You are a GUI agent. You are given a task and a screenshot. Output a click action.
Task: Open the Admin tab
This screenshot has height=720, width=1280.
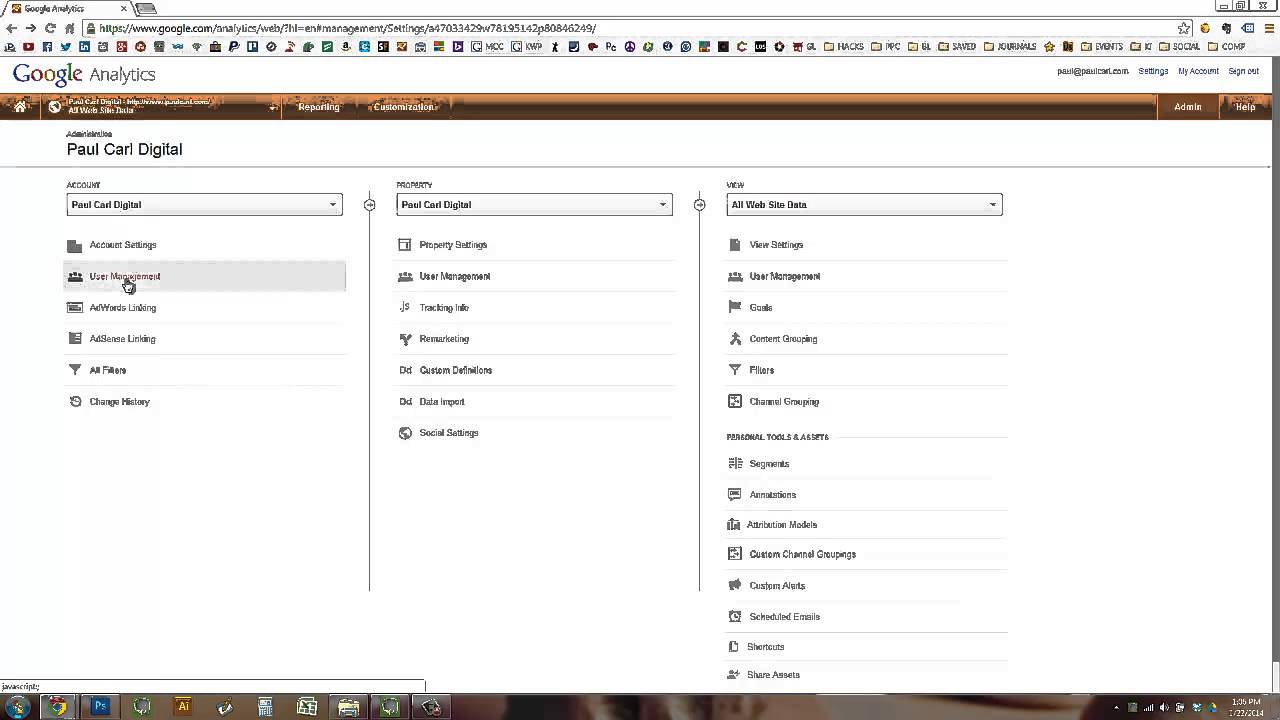pos(1188,107)
